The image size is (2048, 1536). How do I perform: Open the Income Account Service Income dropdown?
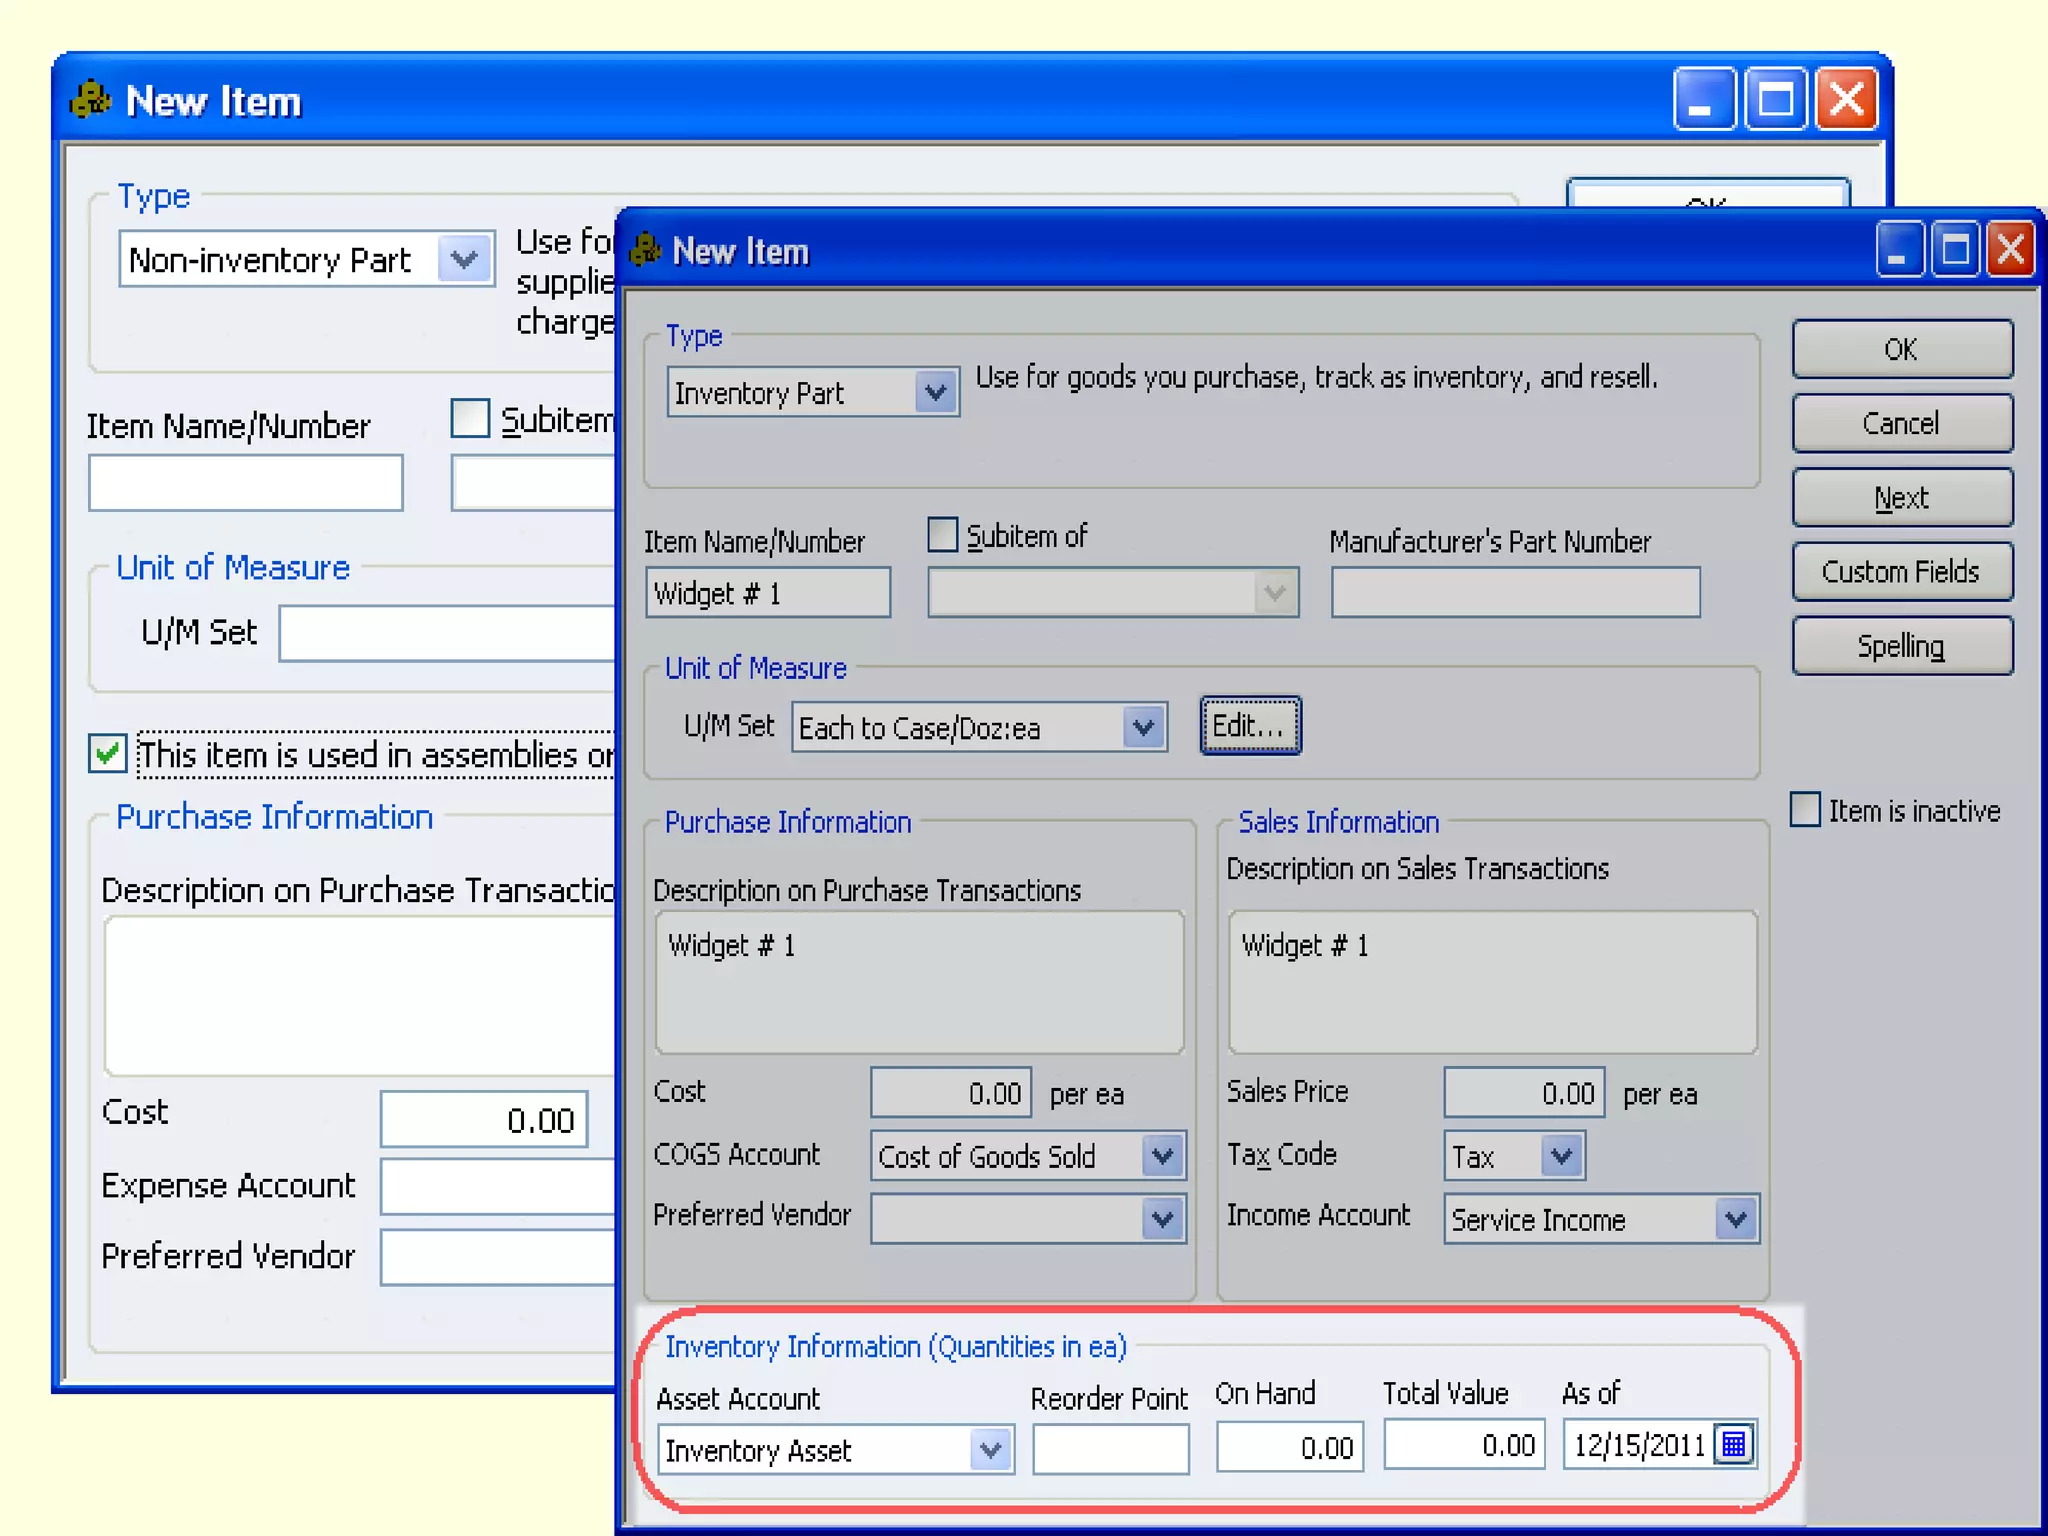tap(1736, 1219)
